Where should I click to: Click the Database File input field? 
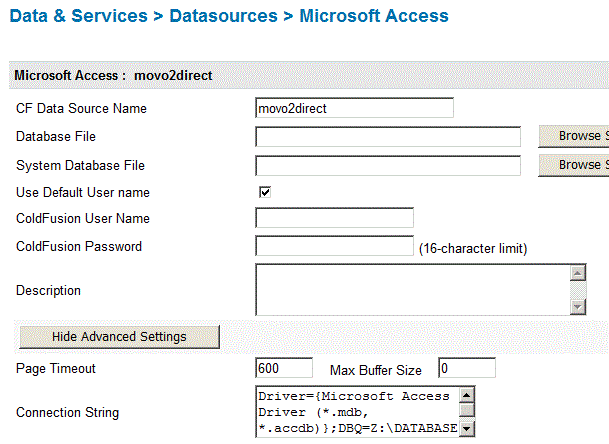pos(388,137)
